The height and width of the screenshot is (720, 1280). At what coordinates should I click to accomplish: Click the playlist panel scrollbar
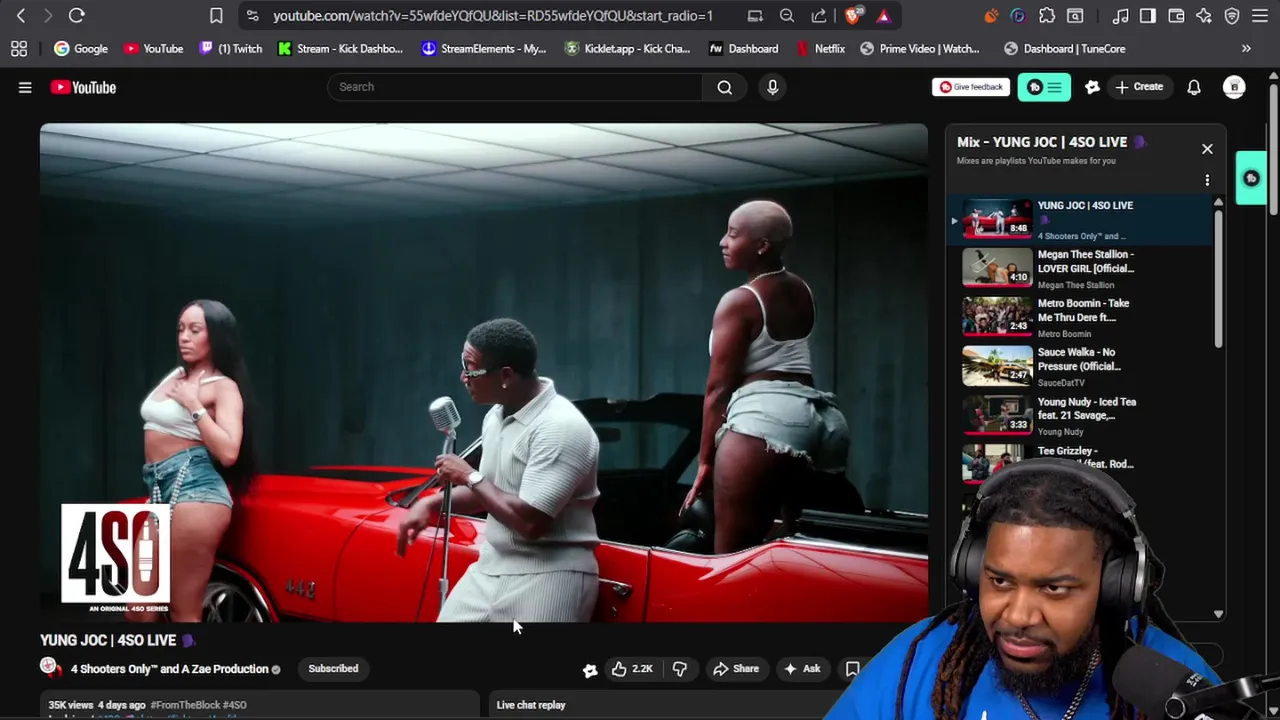coord(1218,280)
